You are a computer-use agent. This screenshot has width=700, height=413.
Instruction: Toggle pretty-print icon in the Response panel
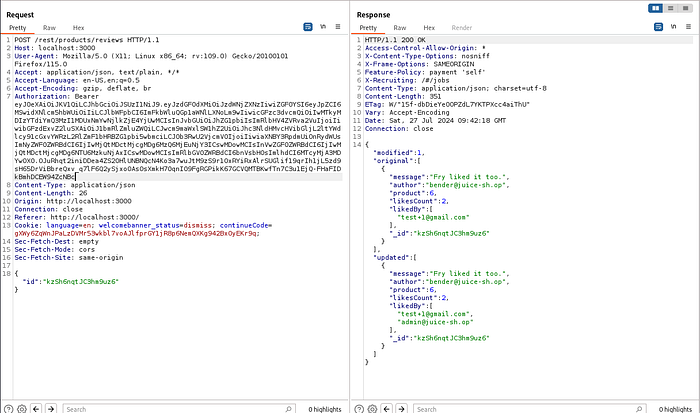(x=658, y=27)
